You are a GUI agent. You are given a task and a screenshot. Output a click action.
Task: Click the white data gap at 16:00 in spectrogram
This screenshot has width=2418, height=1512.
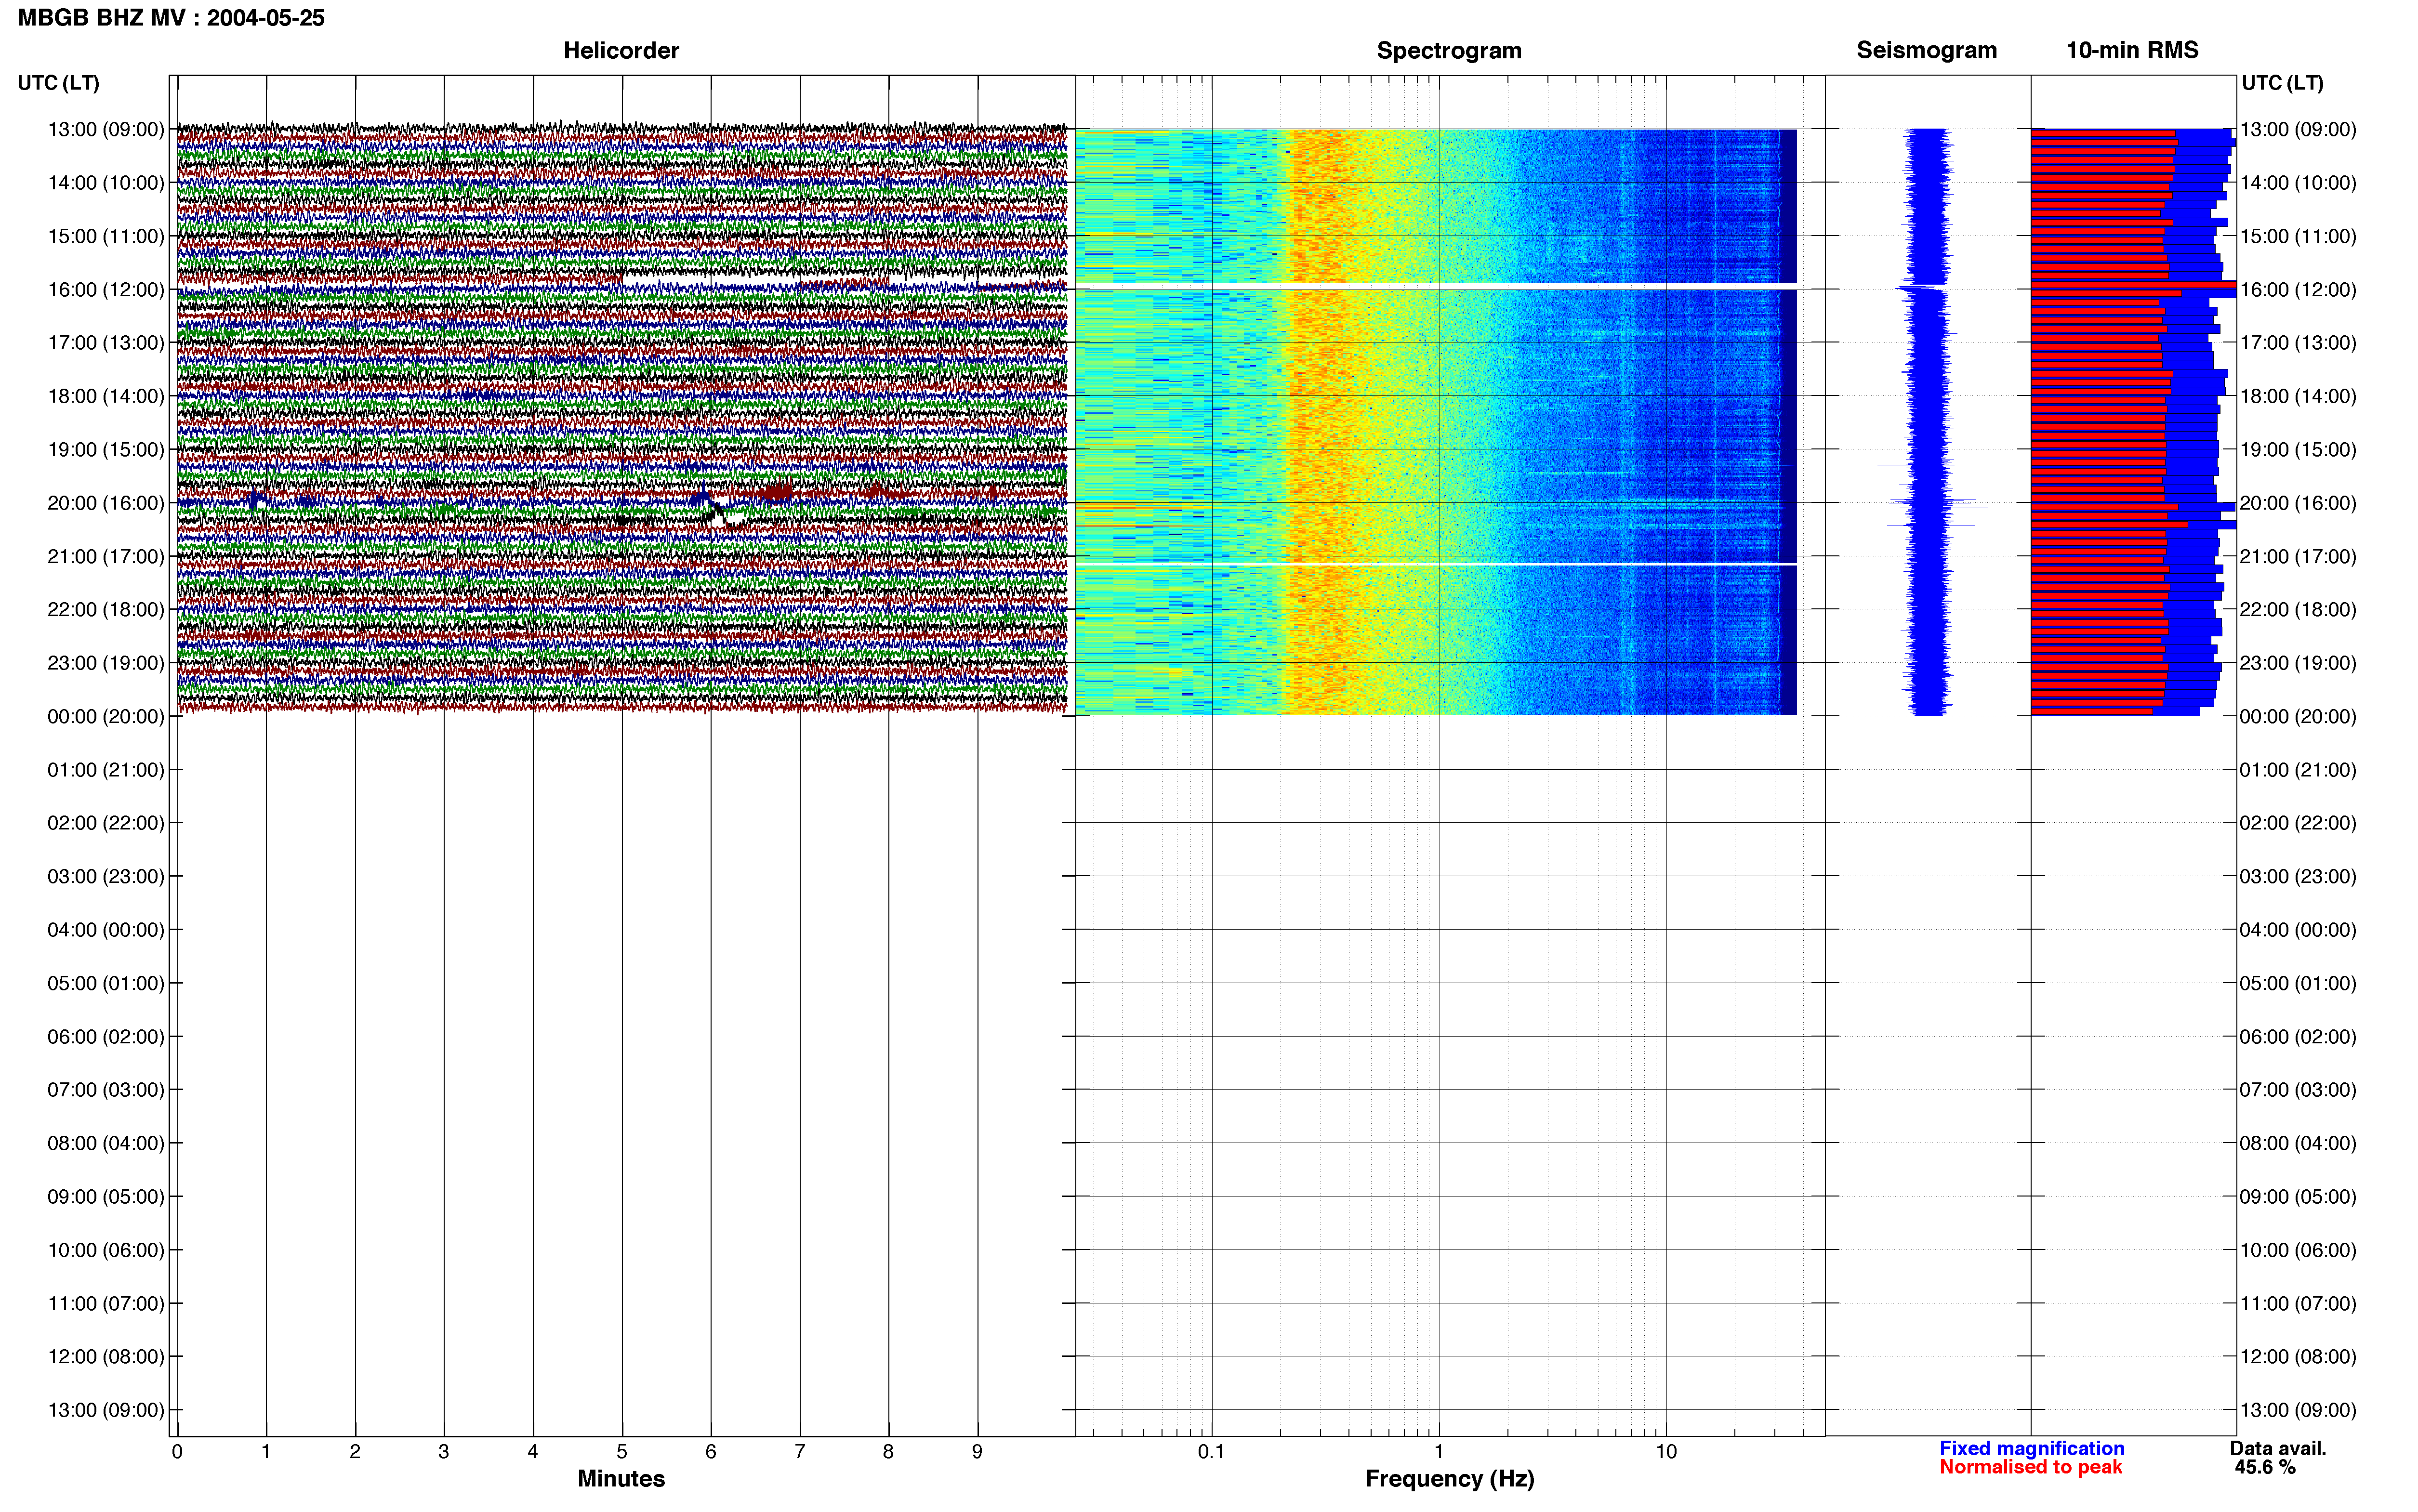[x=1436, y=287]
